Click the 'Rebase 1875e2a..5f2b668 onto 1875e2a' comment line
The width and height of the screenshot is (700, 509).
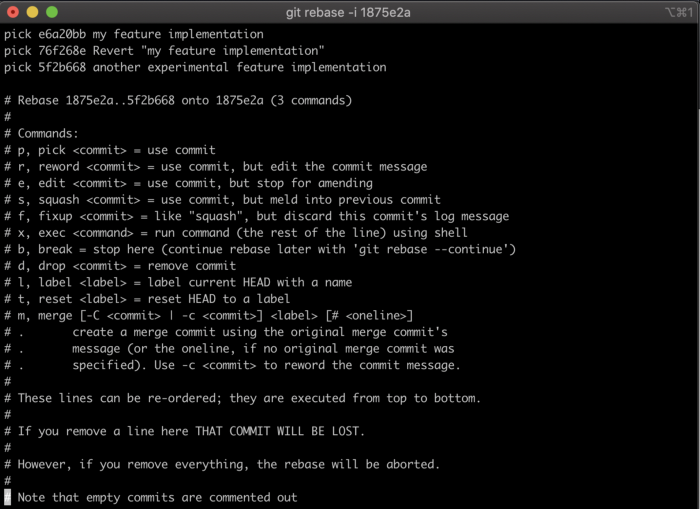[180, 100]
